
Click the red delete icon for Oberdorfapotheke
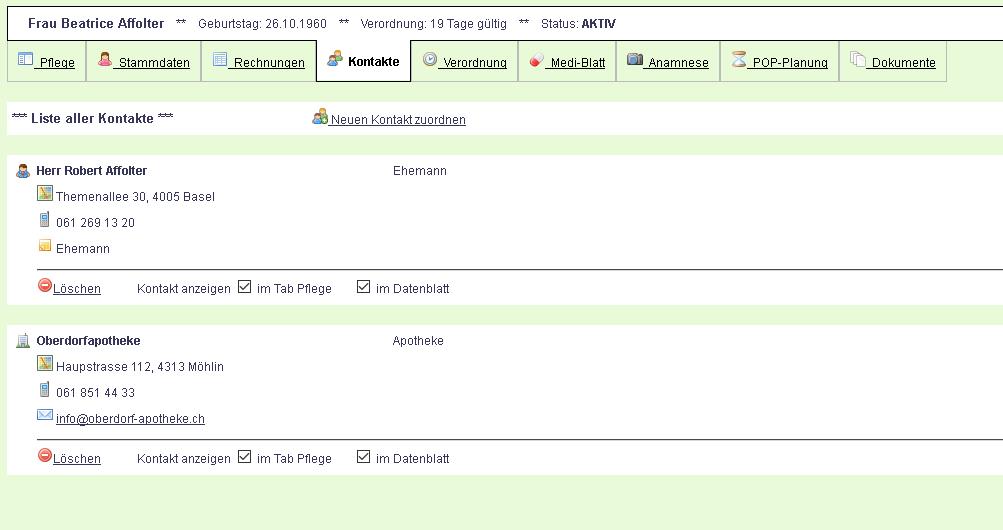[44, 456]
